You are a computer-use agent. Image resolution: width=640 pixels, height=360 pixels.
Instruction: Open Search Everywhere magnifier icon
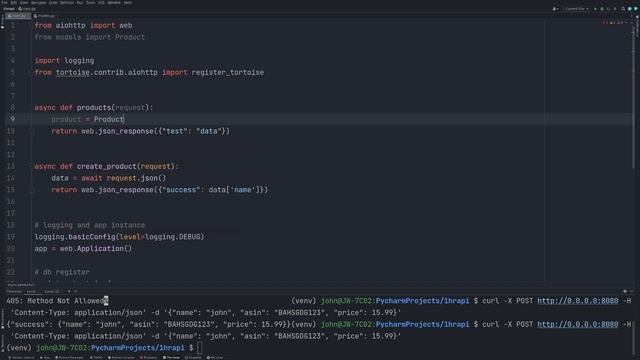623,9
